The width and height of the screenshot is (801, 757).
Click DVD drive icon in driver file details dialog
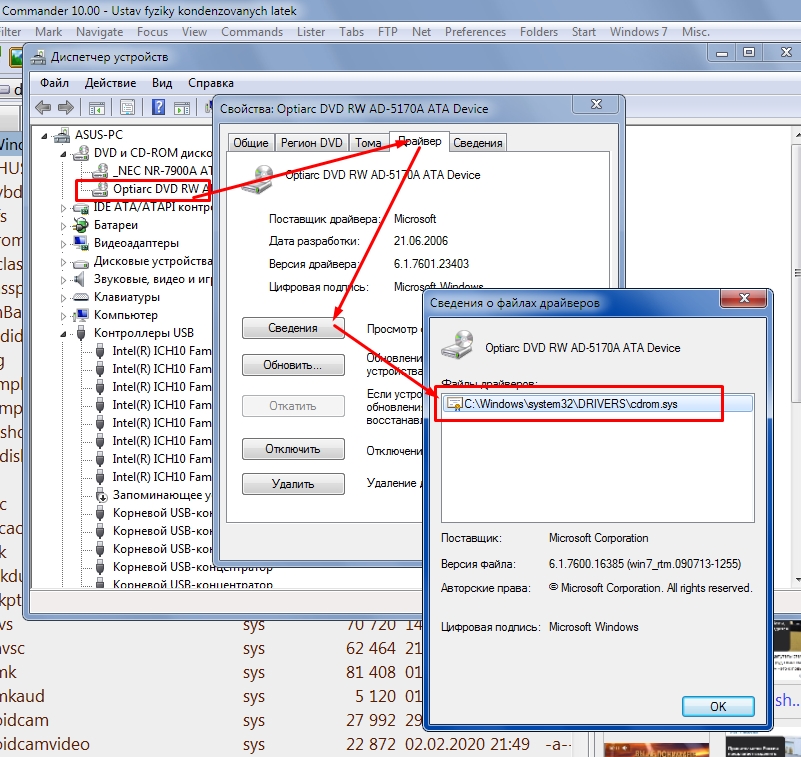tap(457, 345)
